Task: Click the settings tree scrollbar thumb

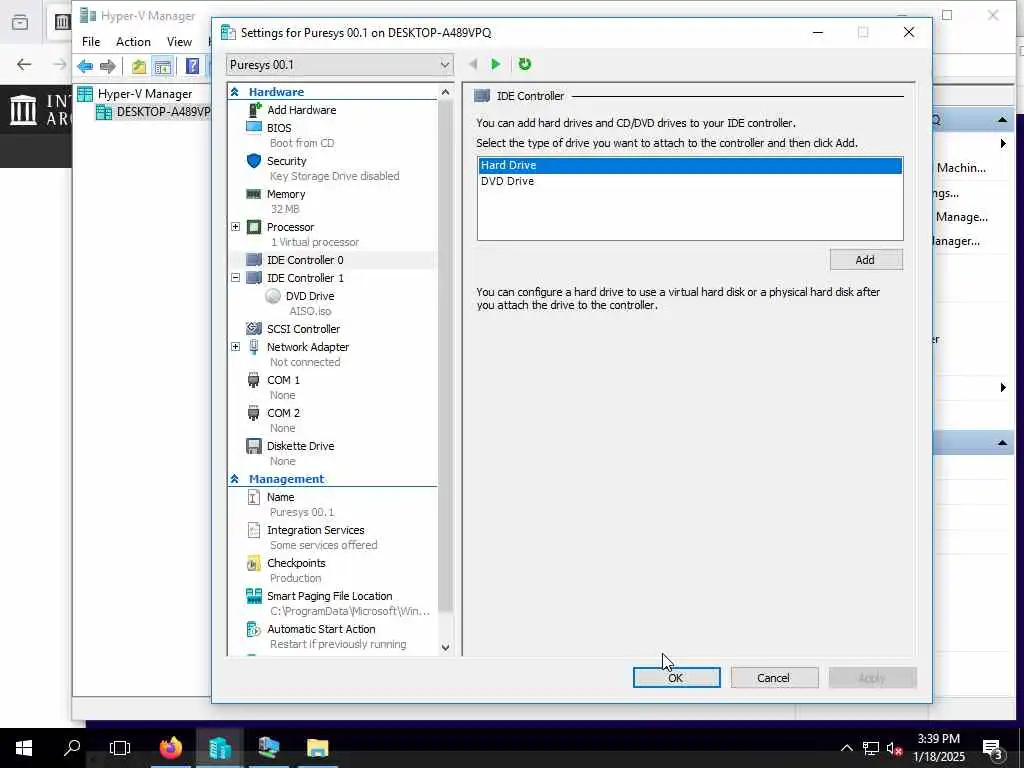Action: click(445, 357)
